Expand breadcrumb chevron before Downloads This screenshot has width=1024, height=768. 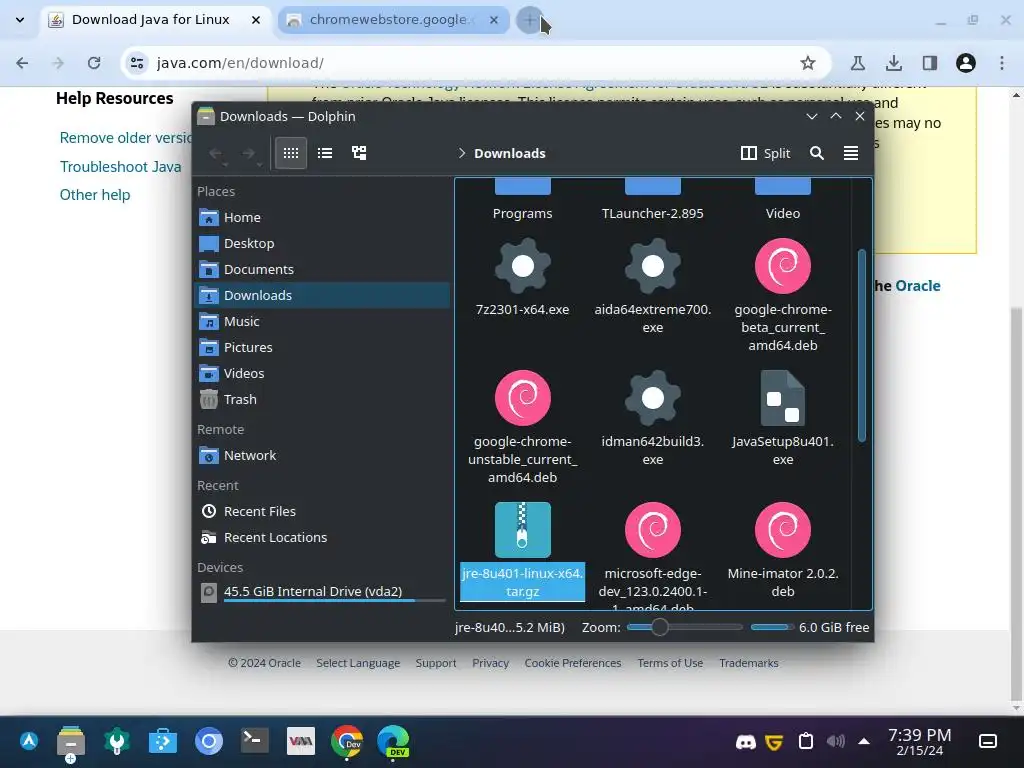pos(462,153)
